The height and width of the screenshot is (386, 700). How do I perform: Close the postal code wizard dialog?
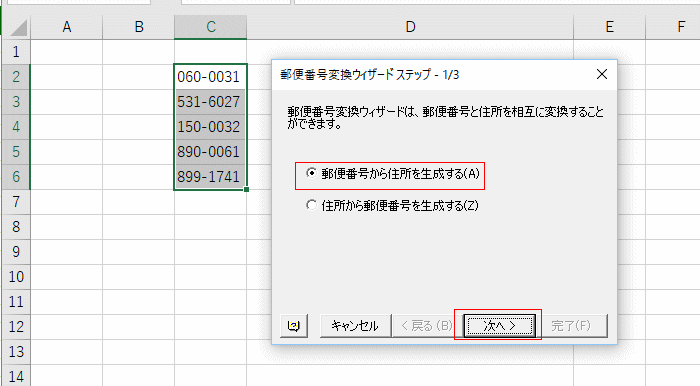coord(602,74)
